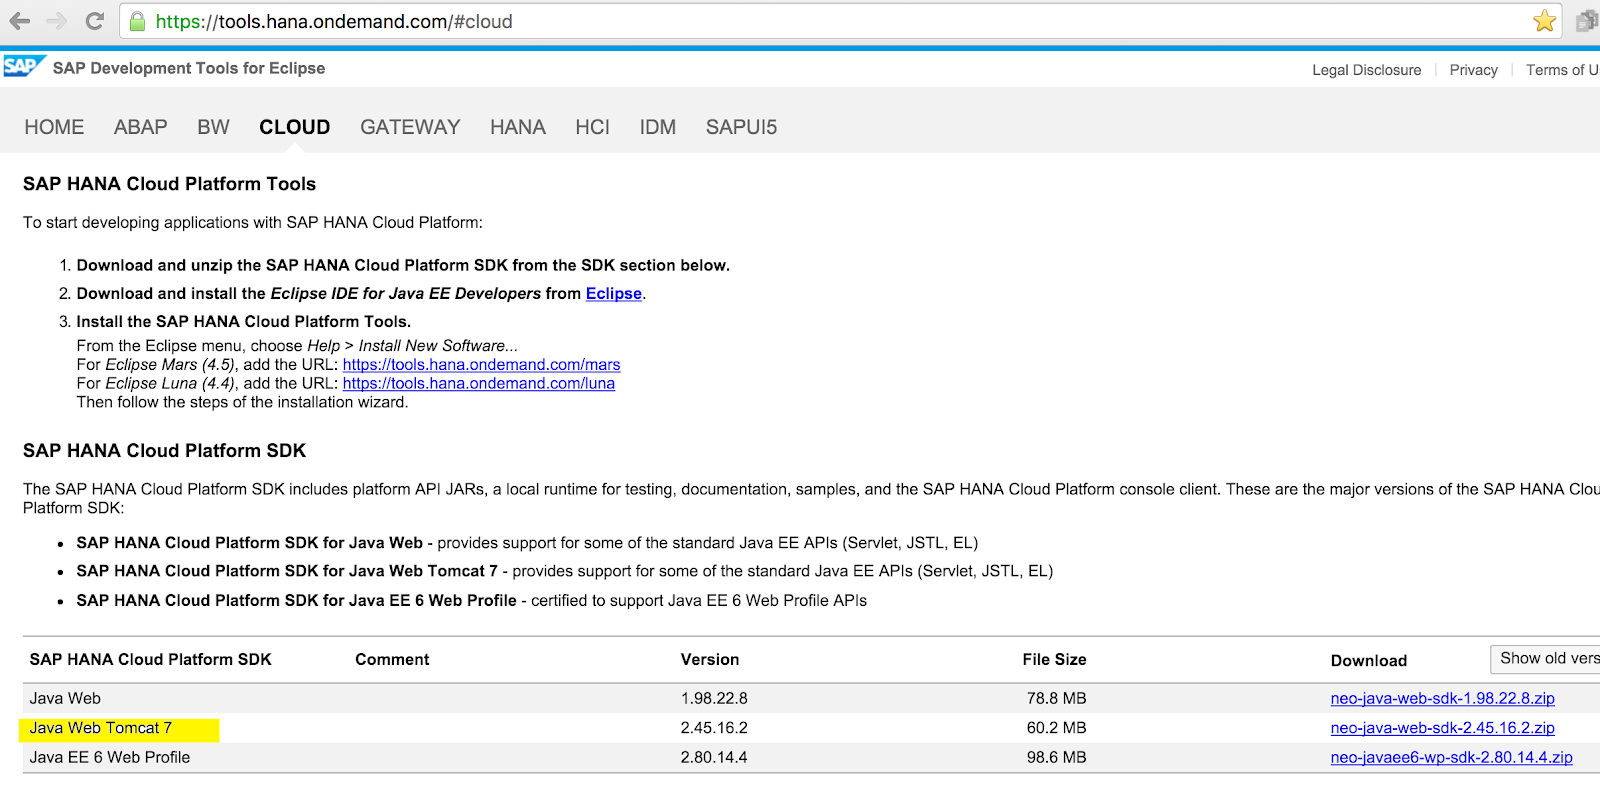This screenshot has height=795, width=1600.
Task: Open the tools.hana.ondemand.com/mars link
Action: (481, 365)
